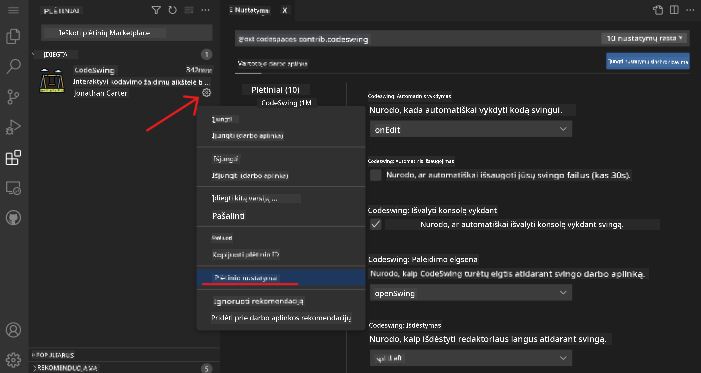Open Run and Debug view

(13, 127)
